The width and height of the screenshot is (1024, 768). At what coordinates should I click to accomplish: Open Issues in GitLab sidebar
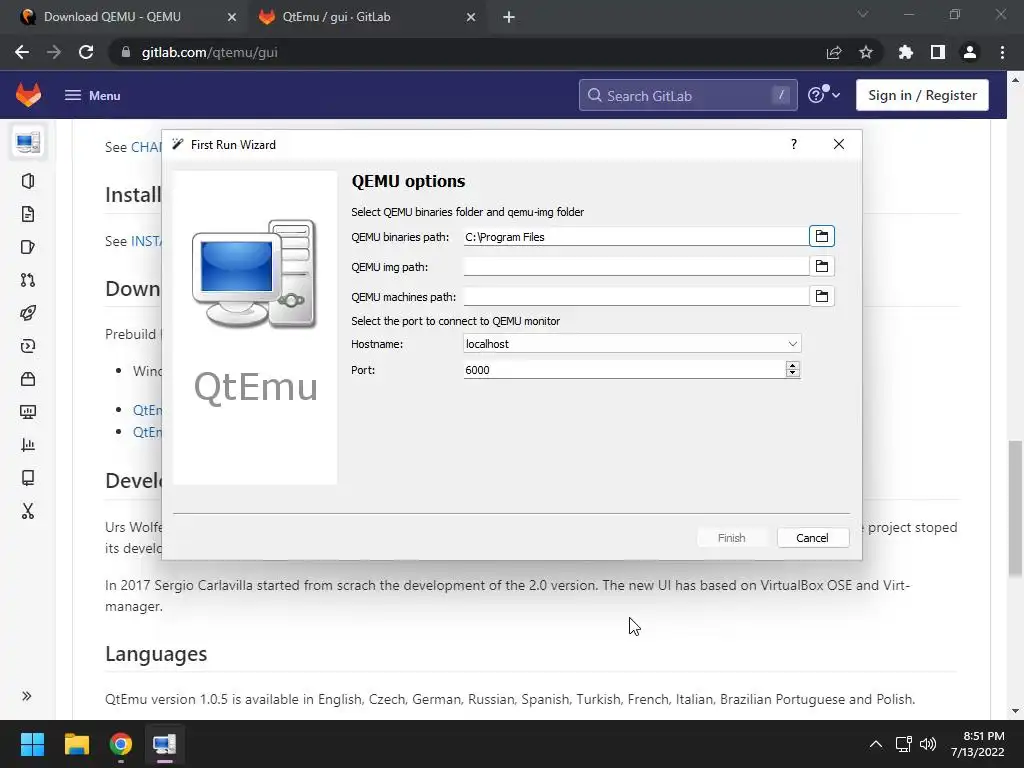tap(27, 247)
